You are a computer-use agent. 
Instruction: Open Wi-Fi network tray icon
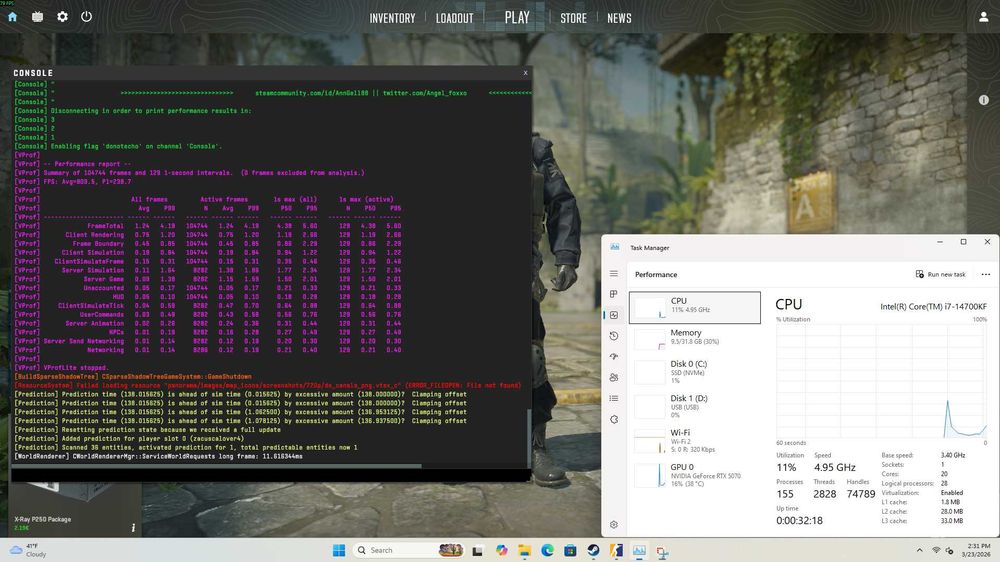click(936, 550)
